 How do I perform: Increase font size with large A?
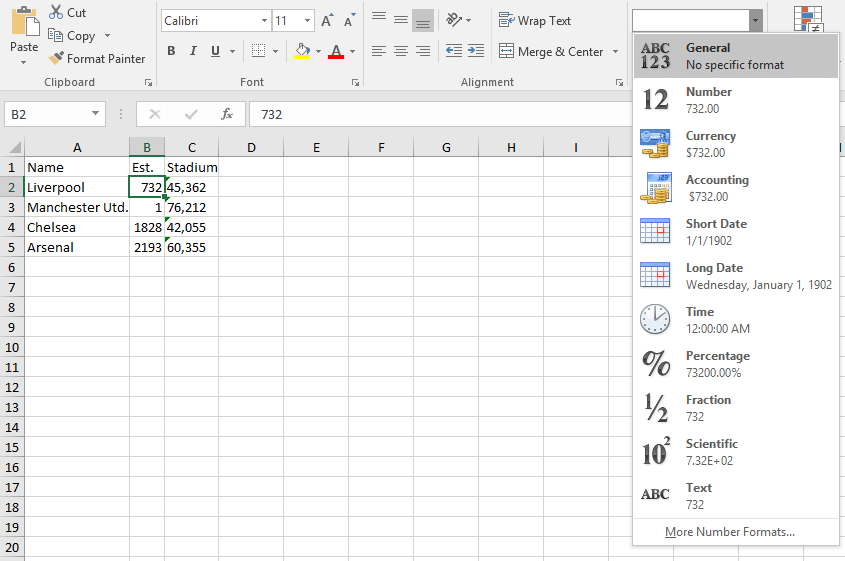point(327,21)
